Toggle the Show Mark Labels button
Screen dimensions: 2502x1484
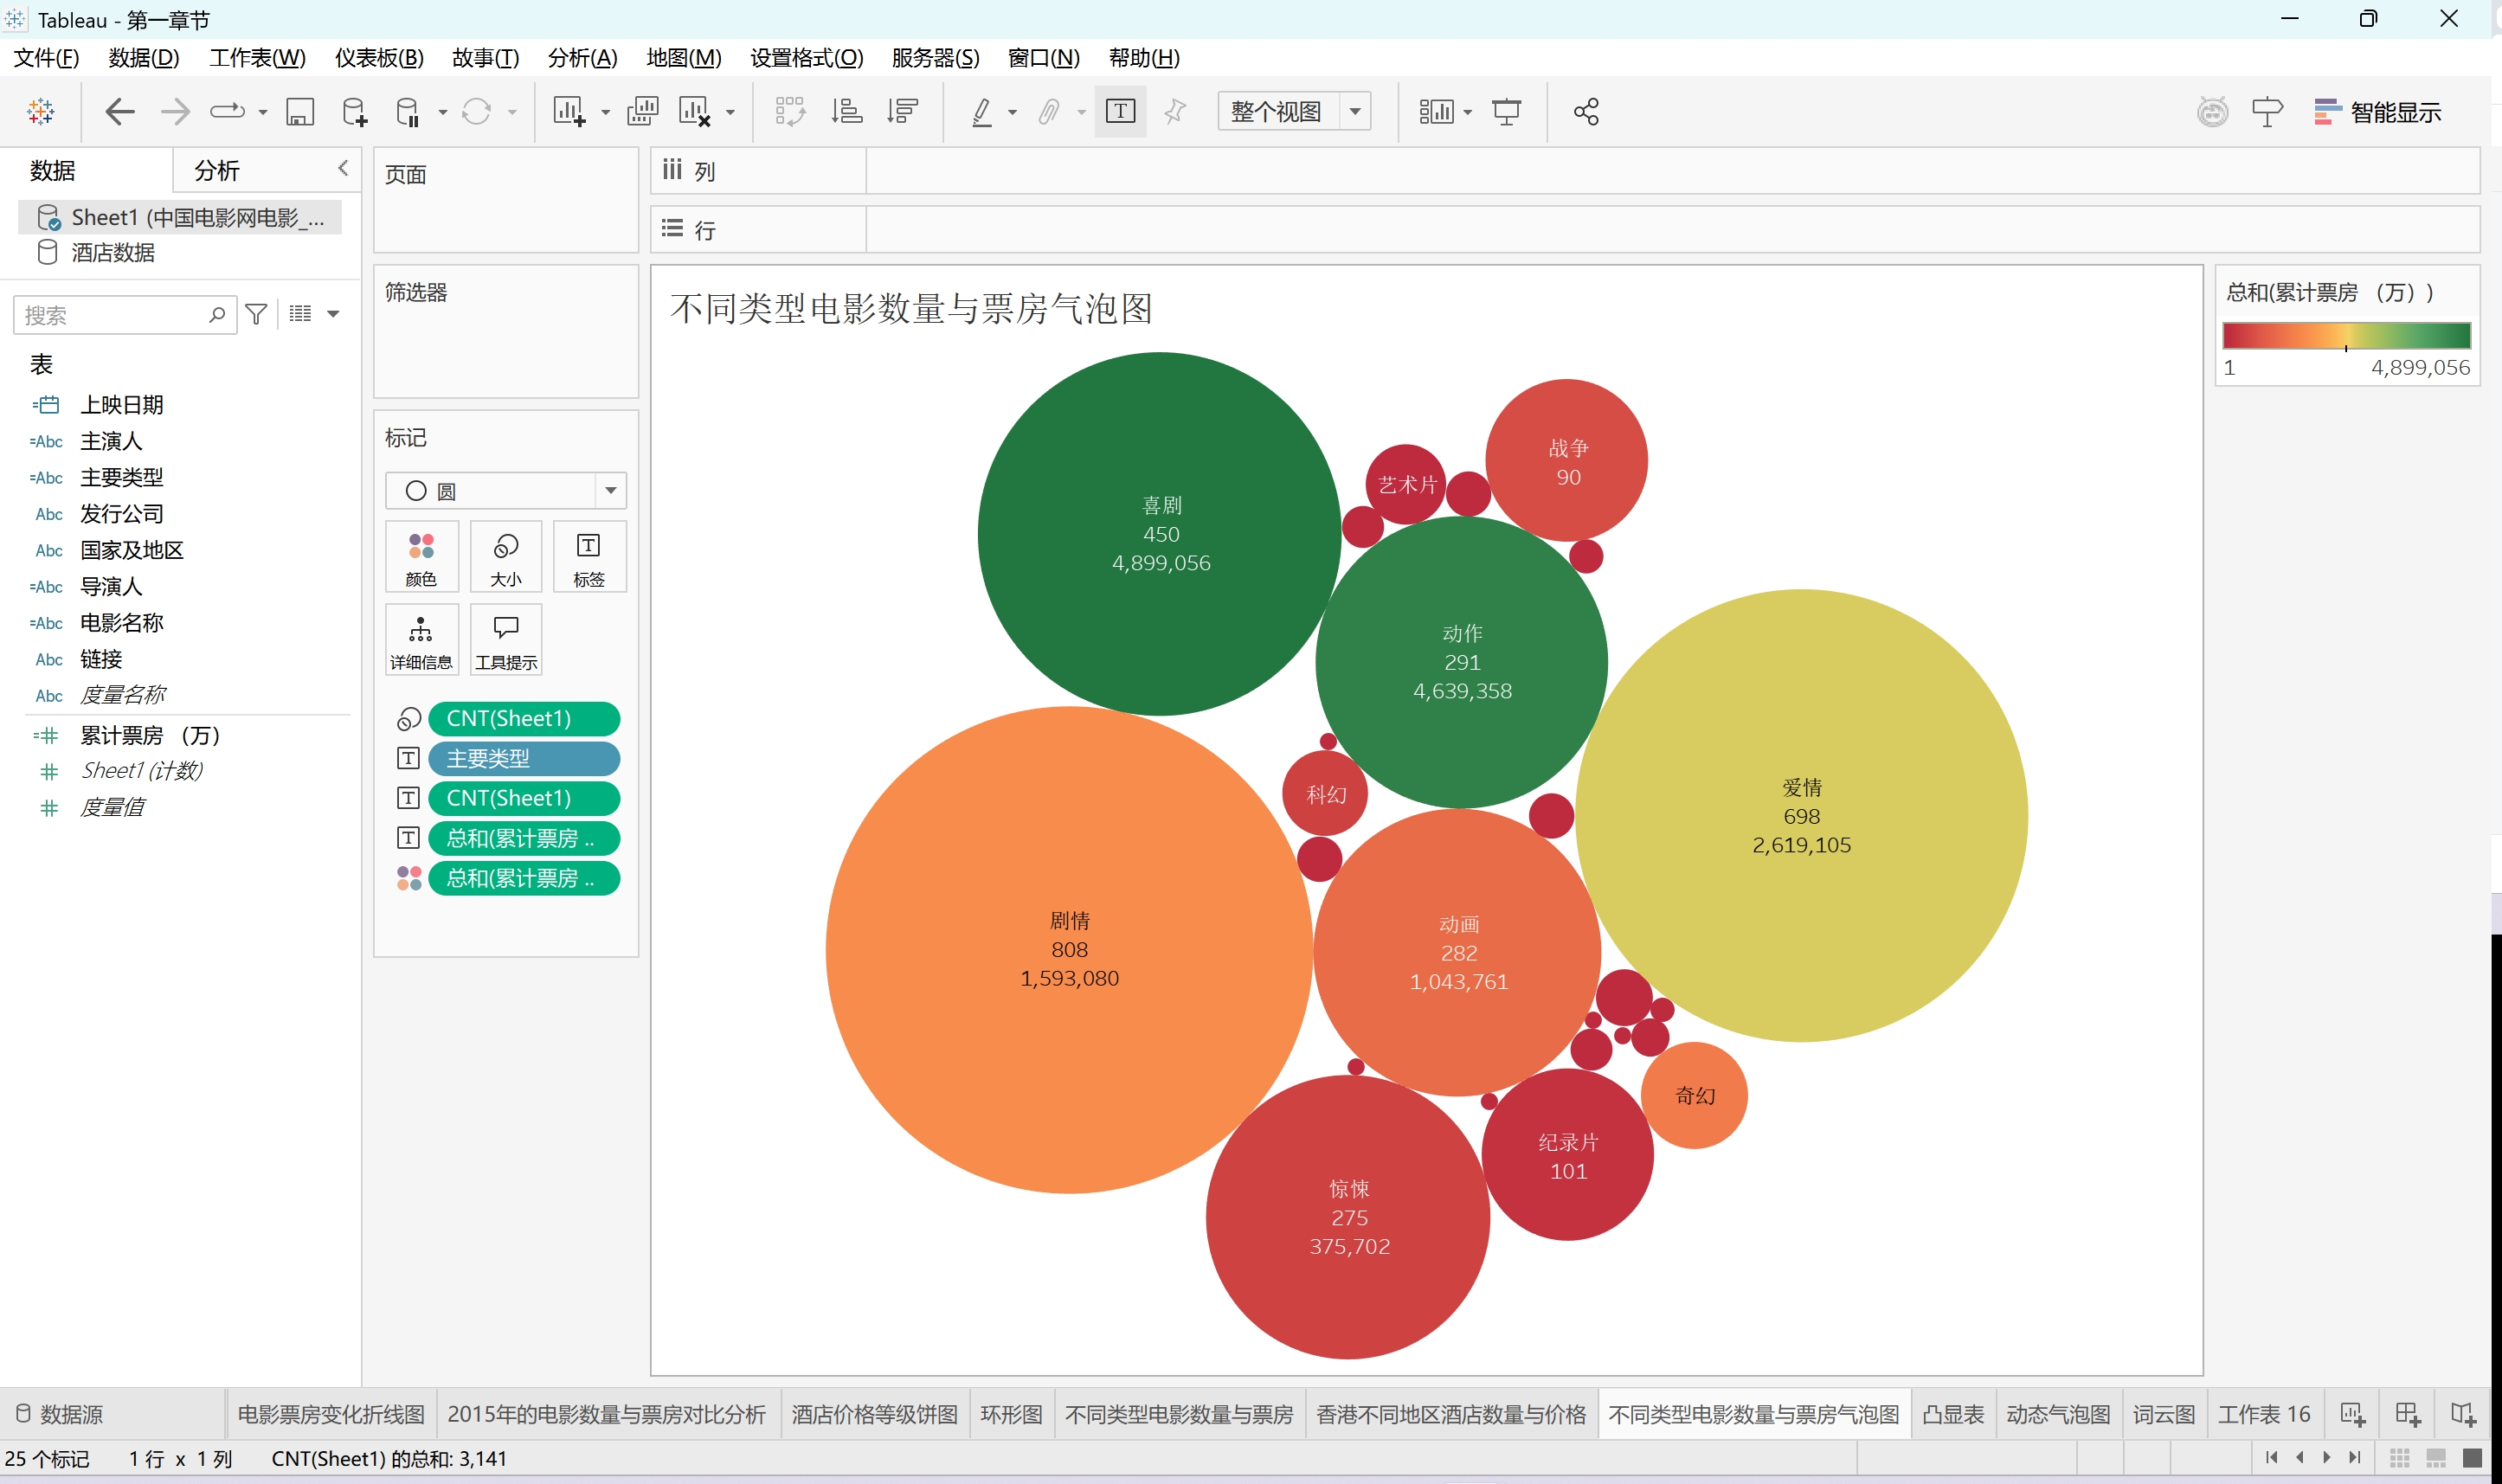click(x=1120, y=112)
